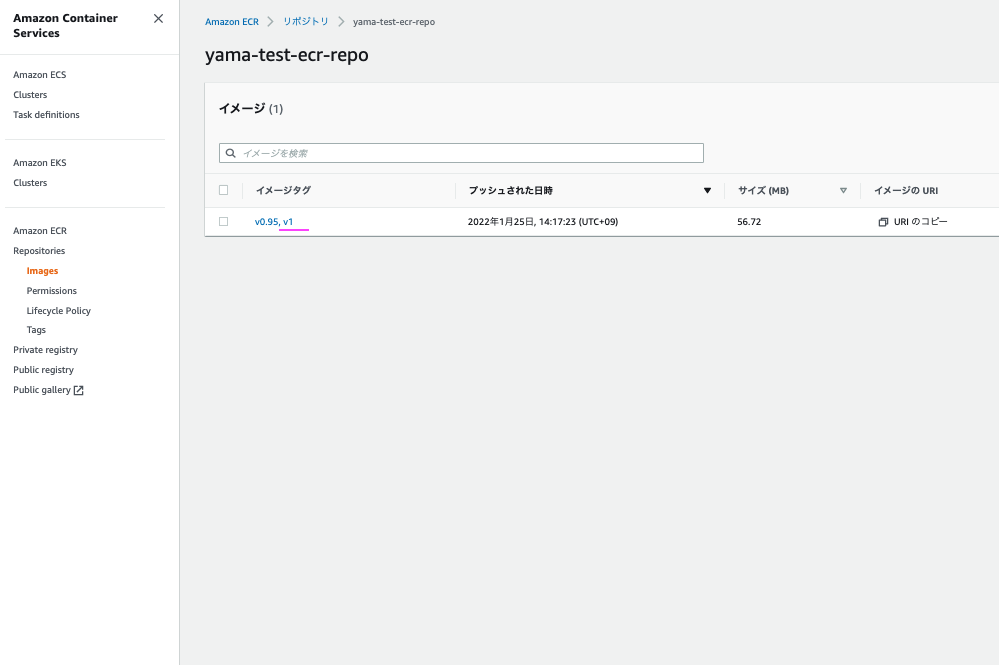999x665 pixels.
Task: Open Task definitions in sidebar
Action: pos(47,115)
